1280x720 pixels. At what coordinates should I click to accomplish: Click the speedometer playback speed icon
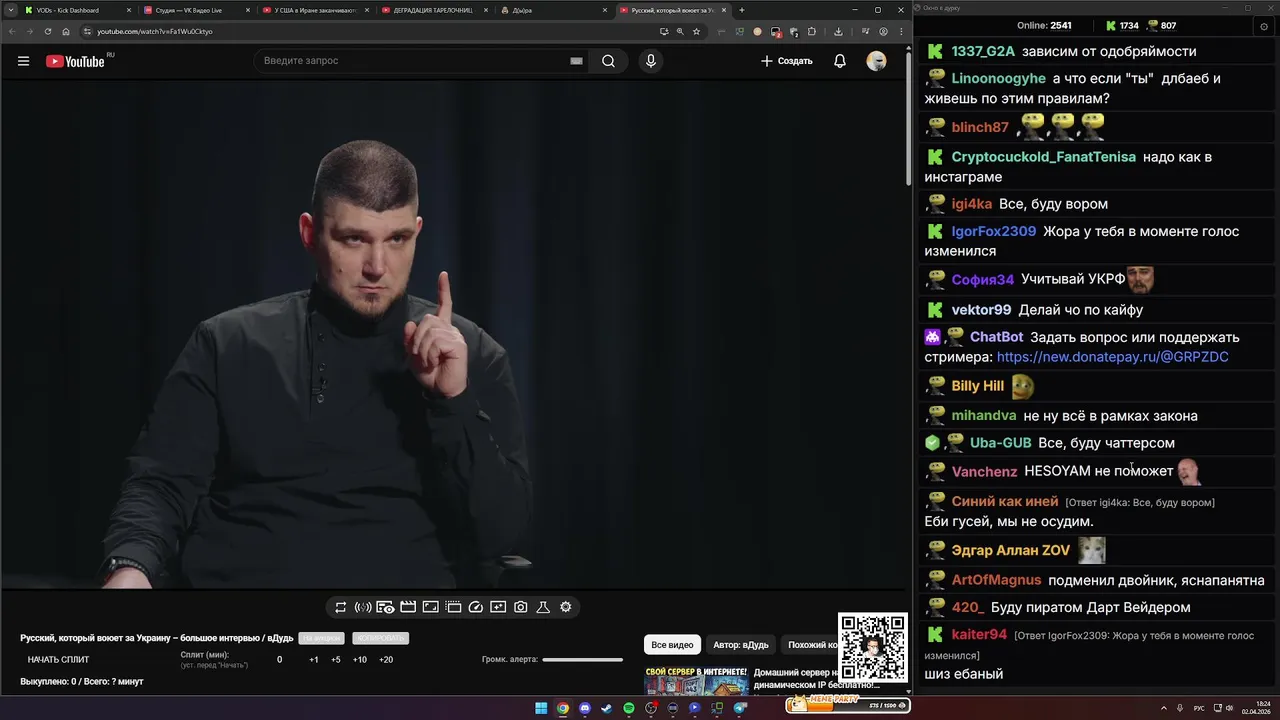[476, 607]
